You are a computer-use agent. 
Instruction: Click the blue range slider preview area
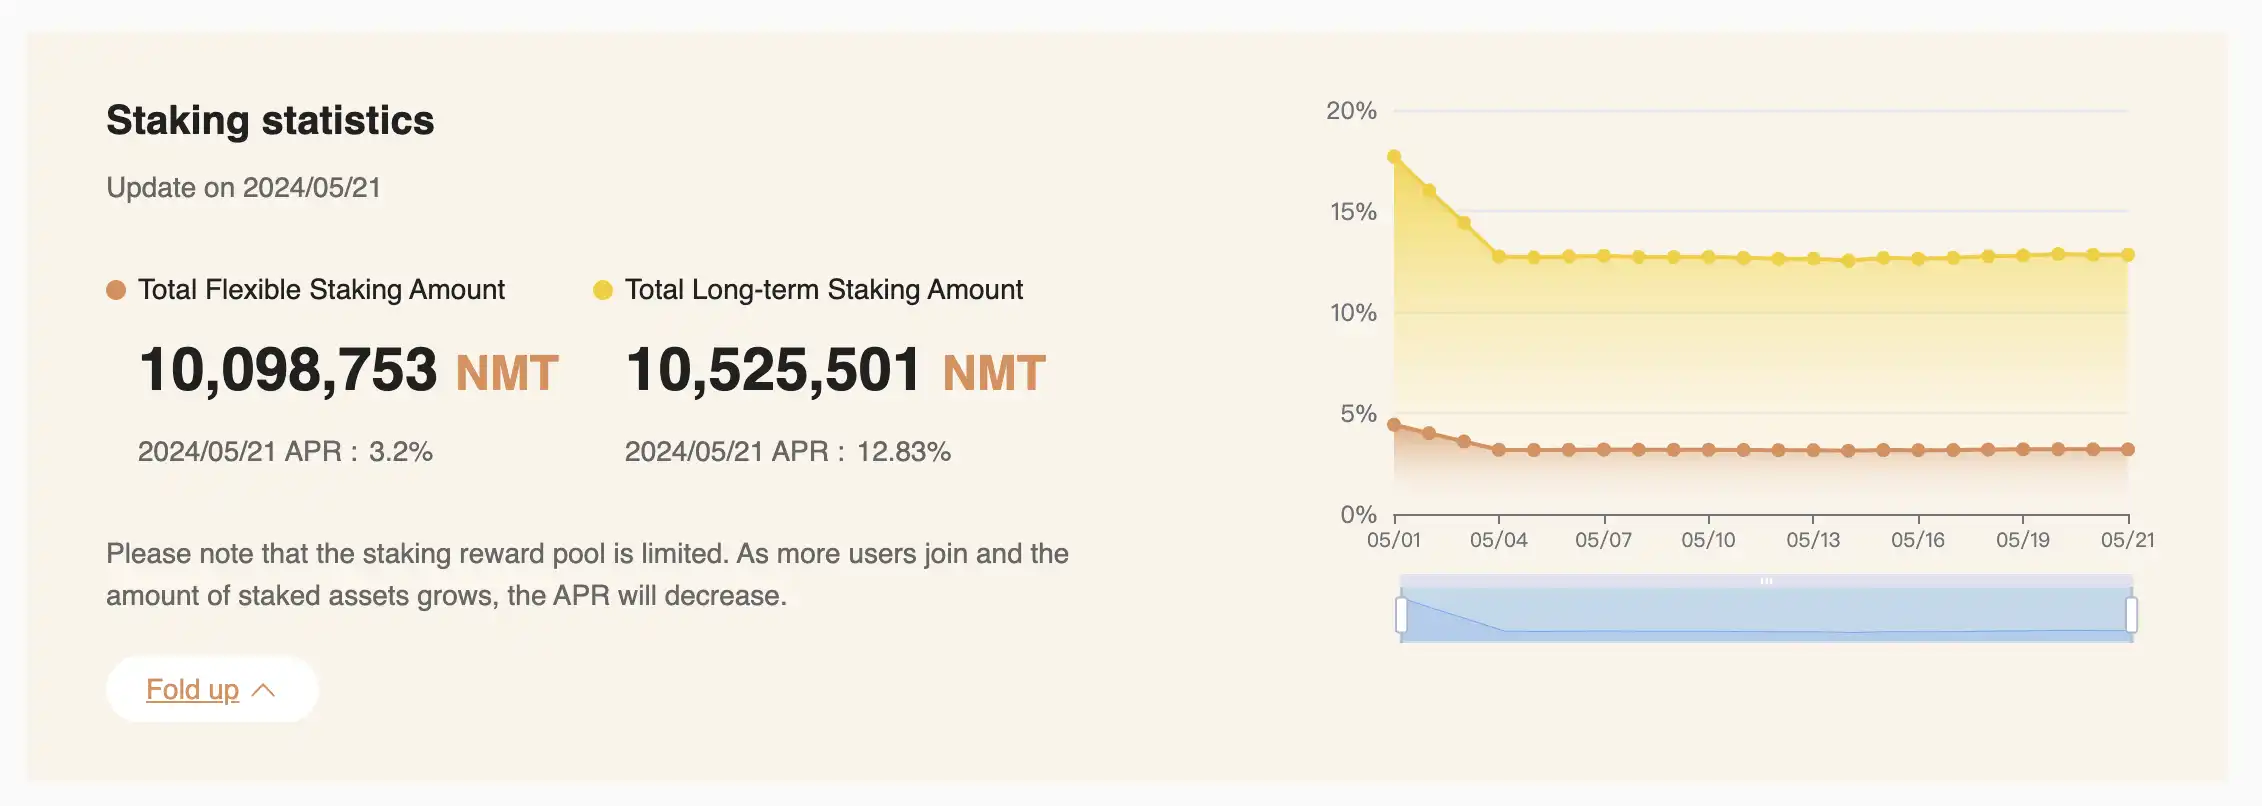pyautogui.click(x=1766, y=614)
